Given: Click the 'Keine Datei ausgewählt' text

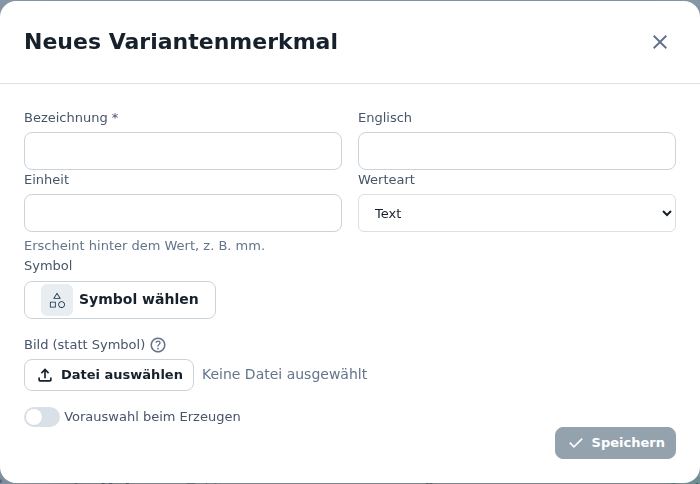Looking at the screenshot, I should (x=284, y=374).
